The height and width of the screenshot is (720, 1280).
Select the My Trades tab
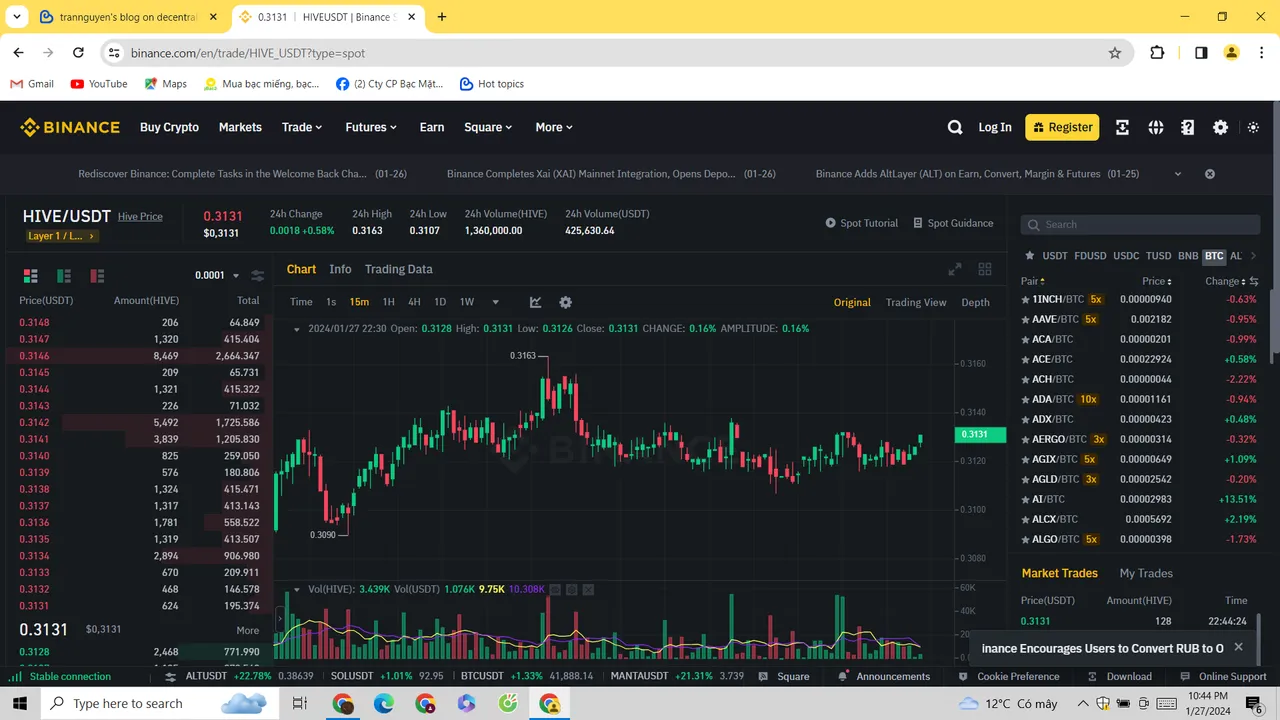tap(1145, 573)
